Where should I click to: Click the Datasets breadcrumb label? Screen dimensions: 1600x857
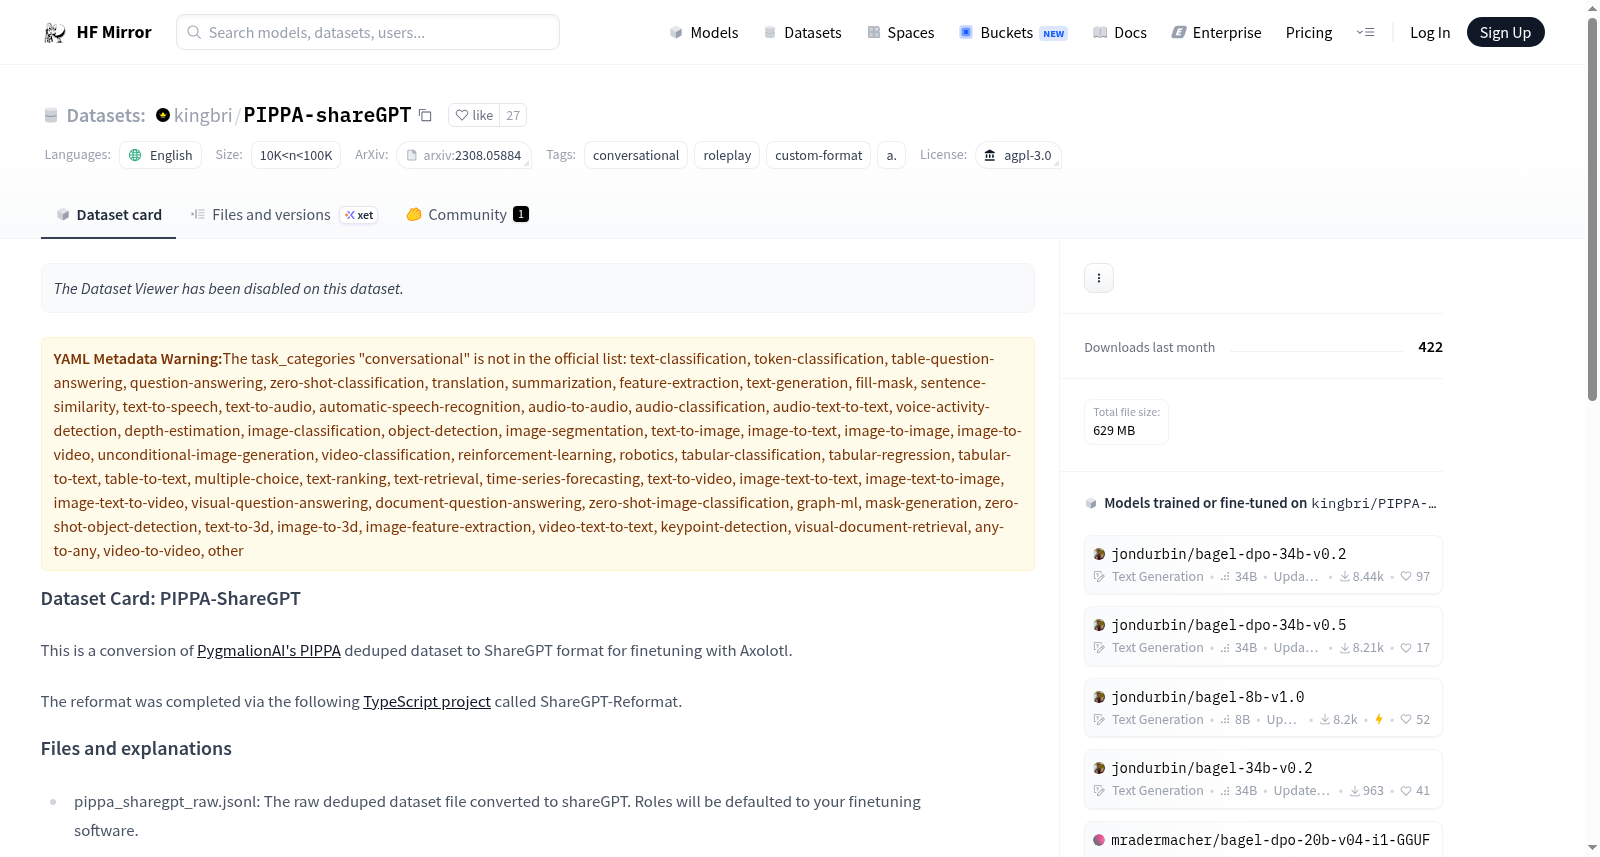pyautogui.click(x=106, y=115)
